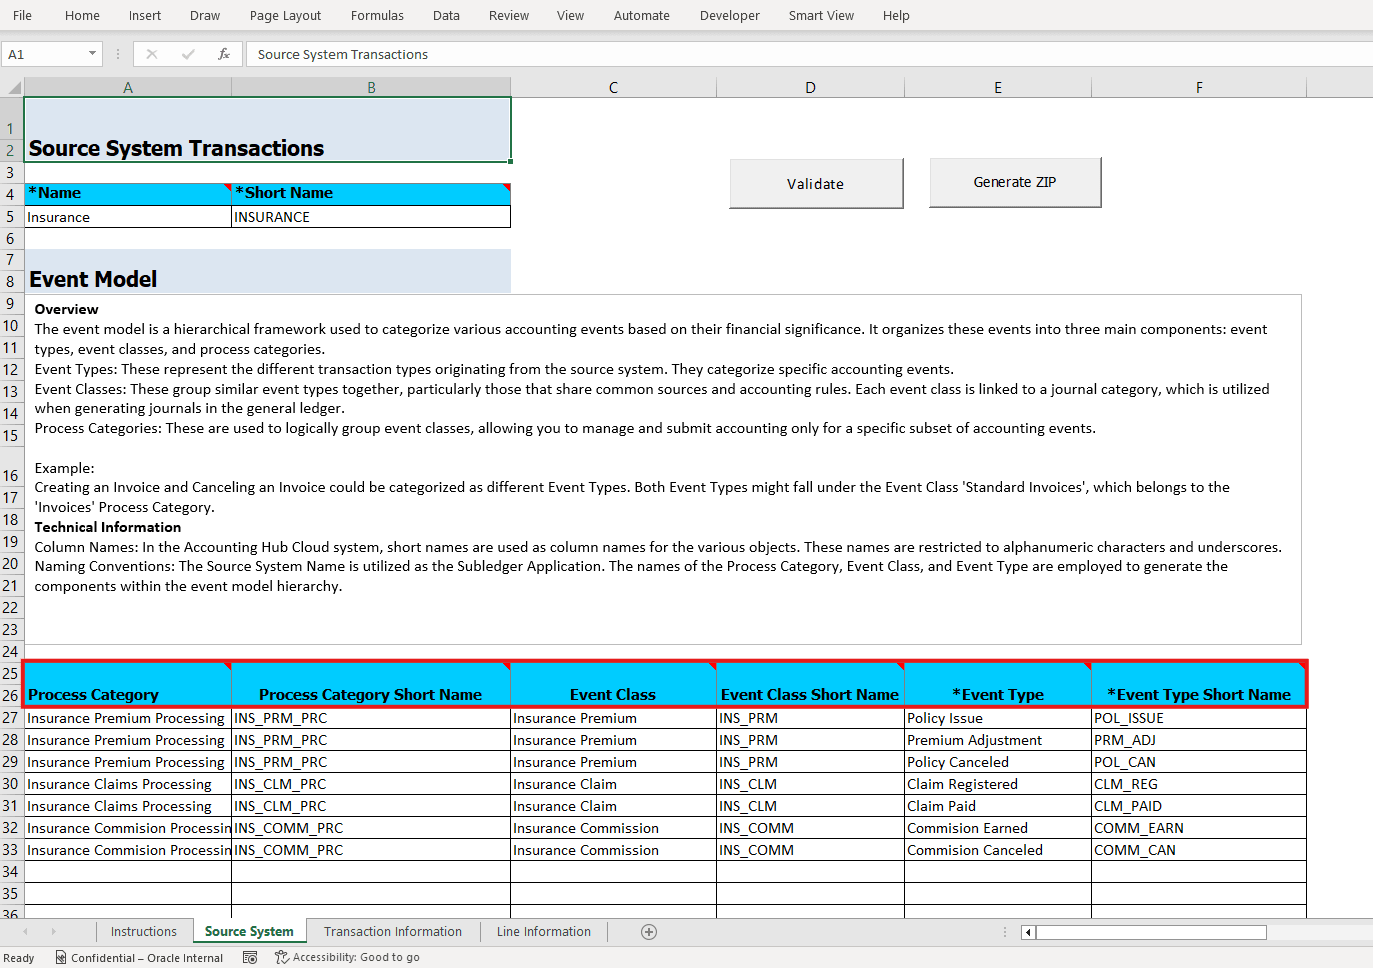Open the Developer ribbon tab
This screenshot has height=968, width=1373.
click(729, 15)
